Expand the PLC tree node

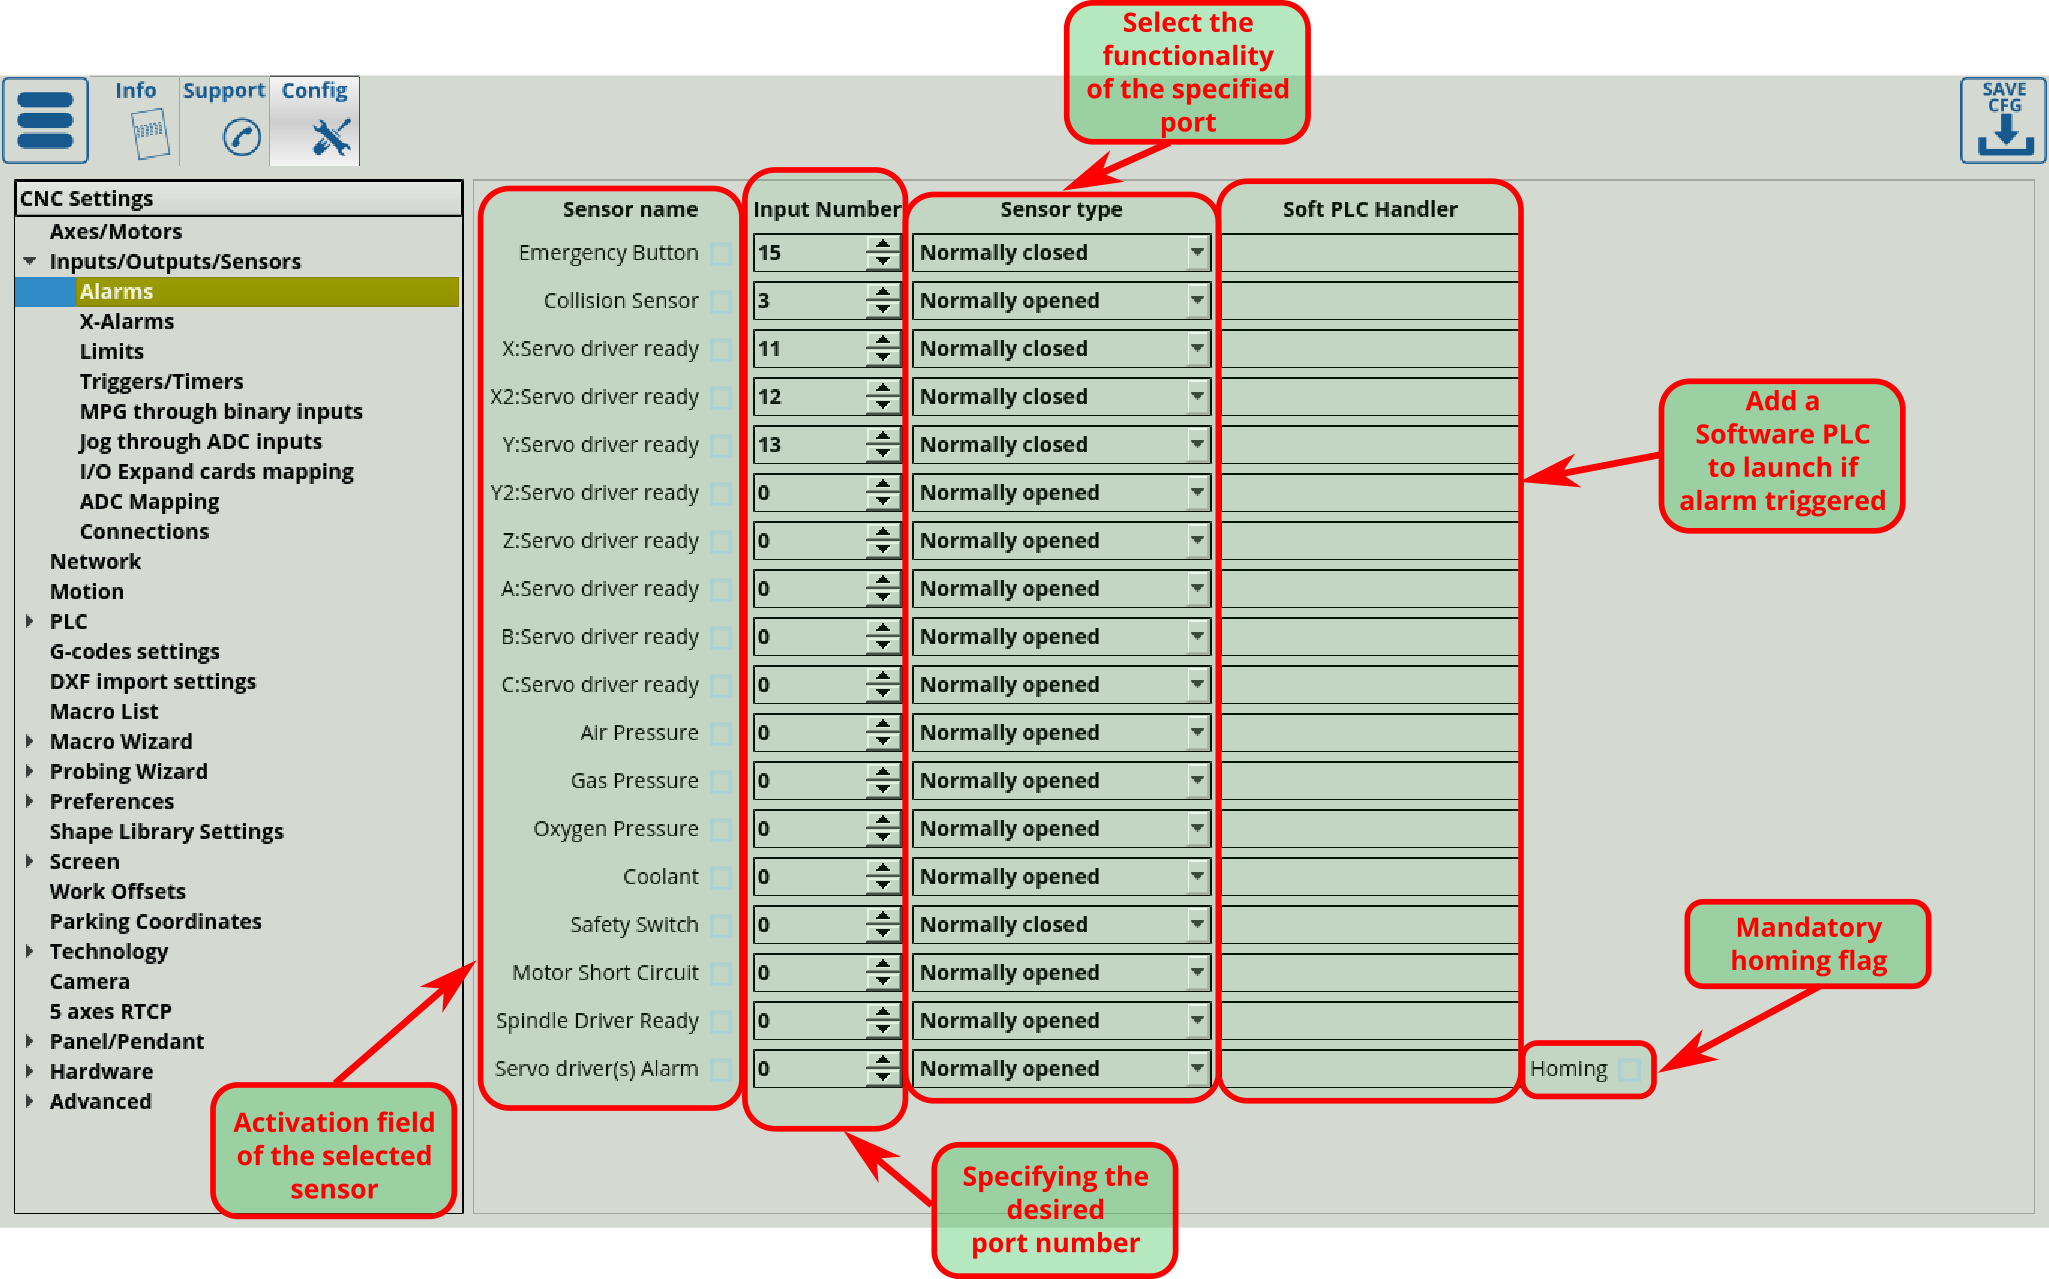(x=29, y=621)
